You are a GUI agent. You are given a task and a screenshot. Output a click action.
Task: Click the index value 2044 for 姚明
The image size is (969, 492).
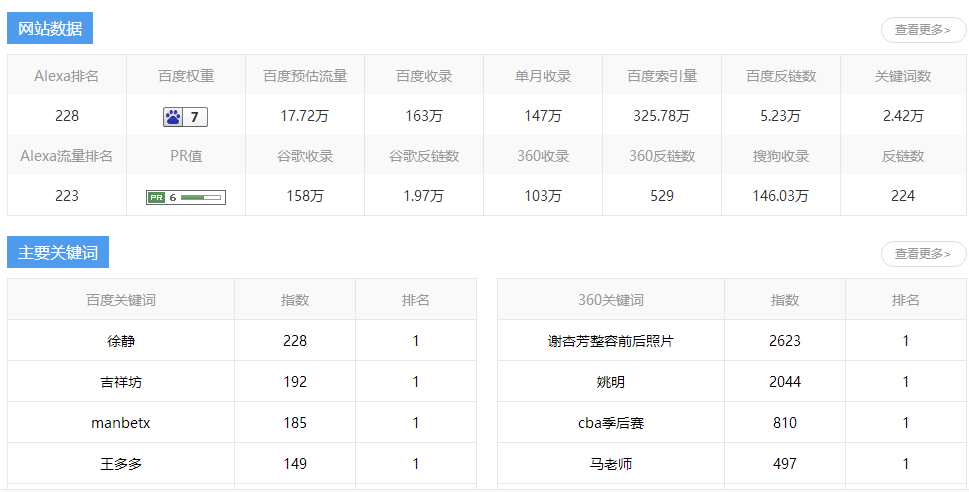tap(785, 382)
